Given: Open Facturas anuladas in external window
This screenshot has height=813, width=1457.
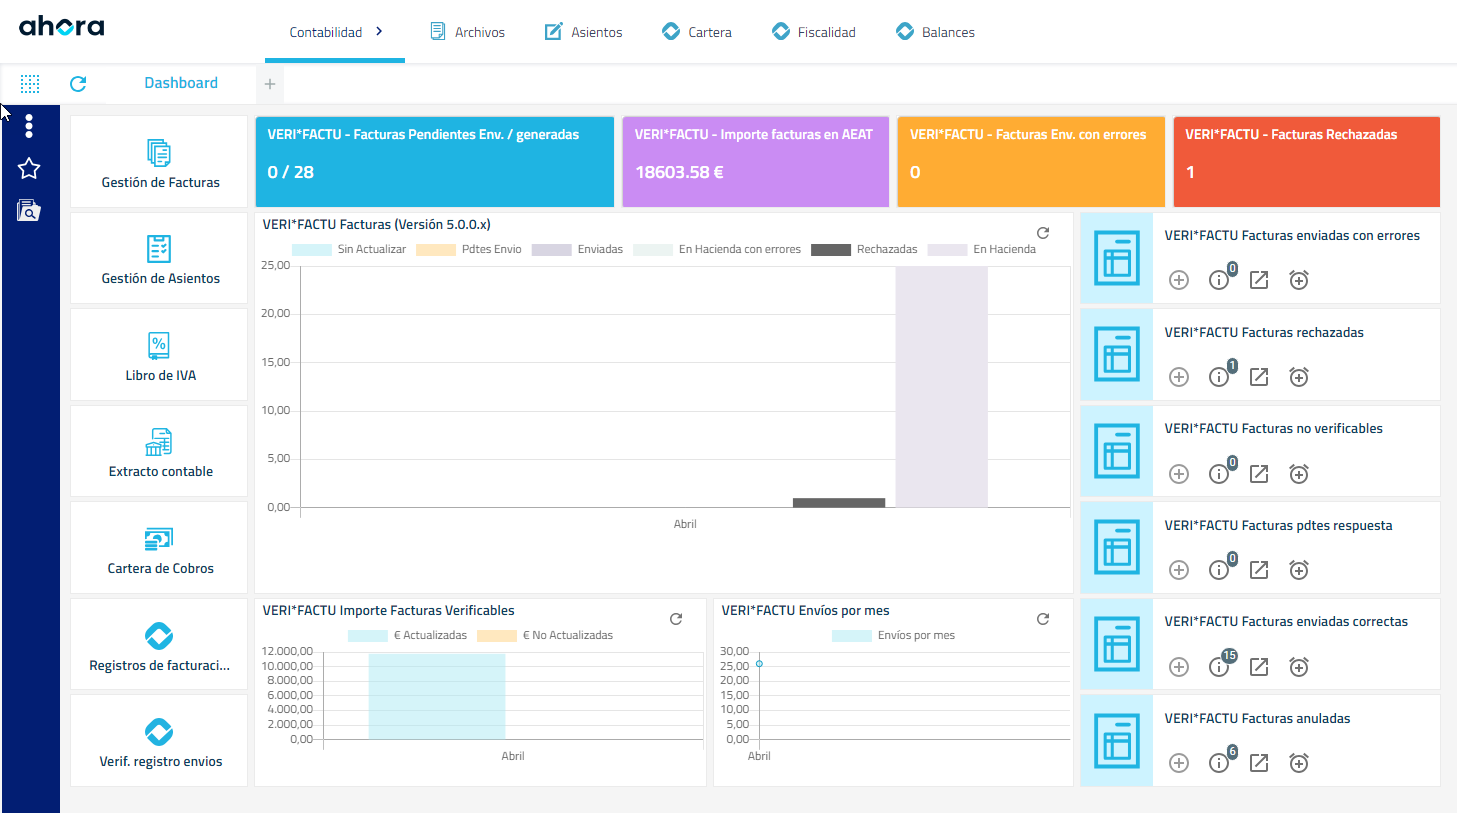Looking at the screenshot, I should point(1259,763).
